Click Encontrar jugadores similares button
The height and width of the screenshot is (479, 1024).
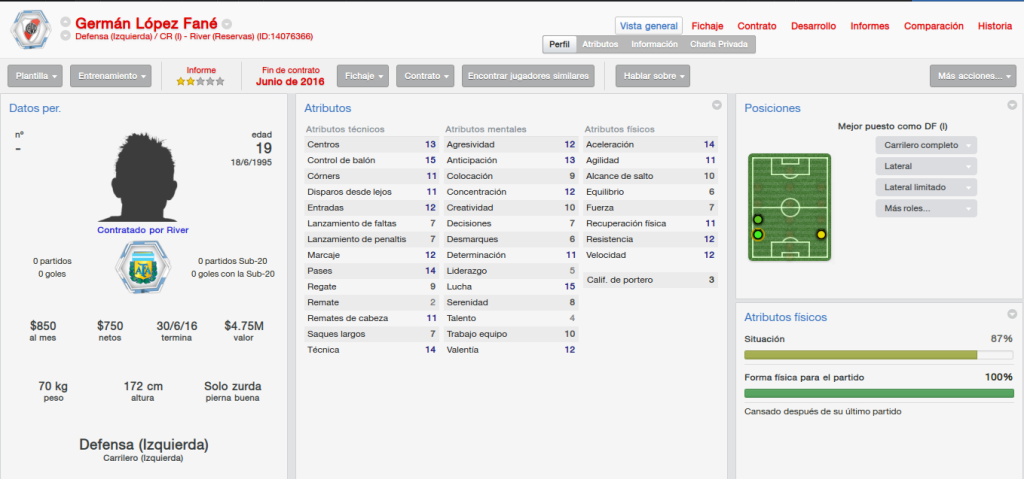(x=528, y=76)
